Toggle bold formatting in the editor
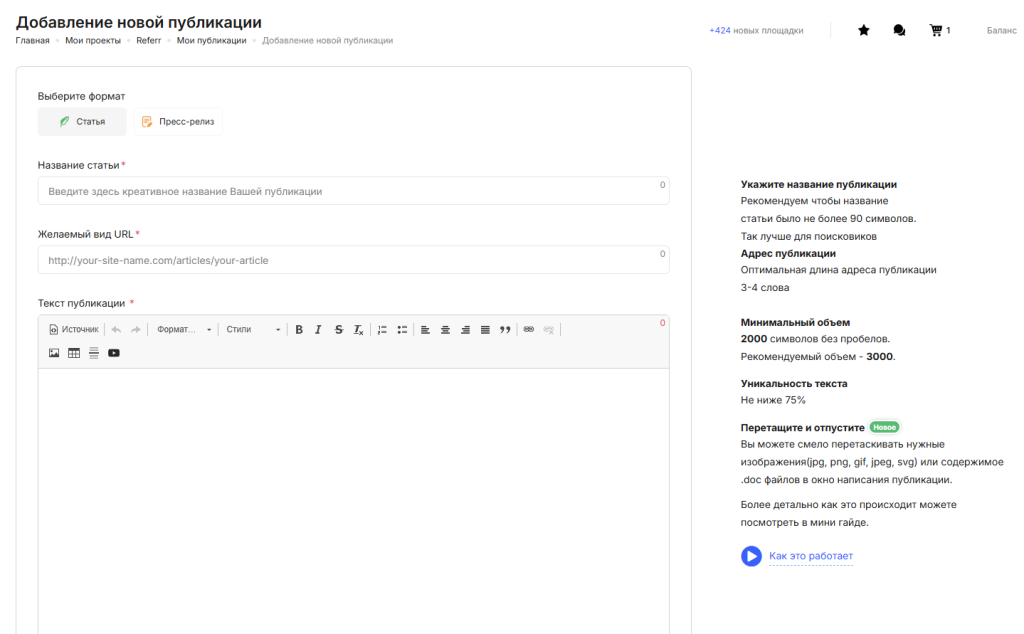The height and width of the screenshot is (634, 1024). pos(299,329)
